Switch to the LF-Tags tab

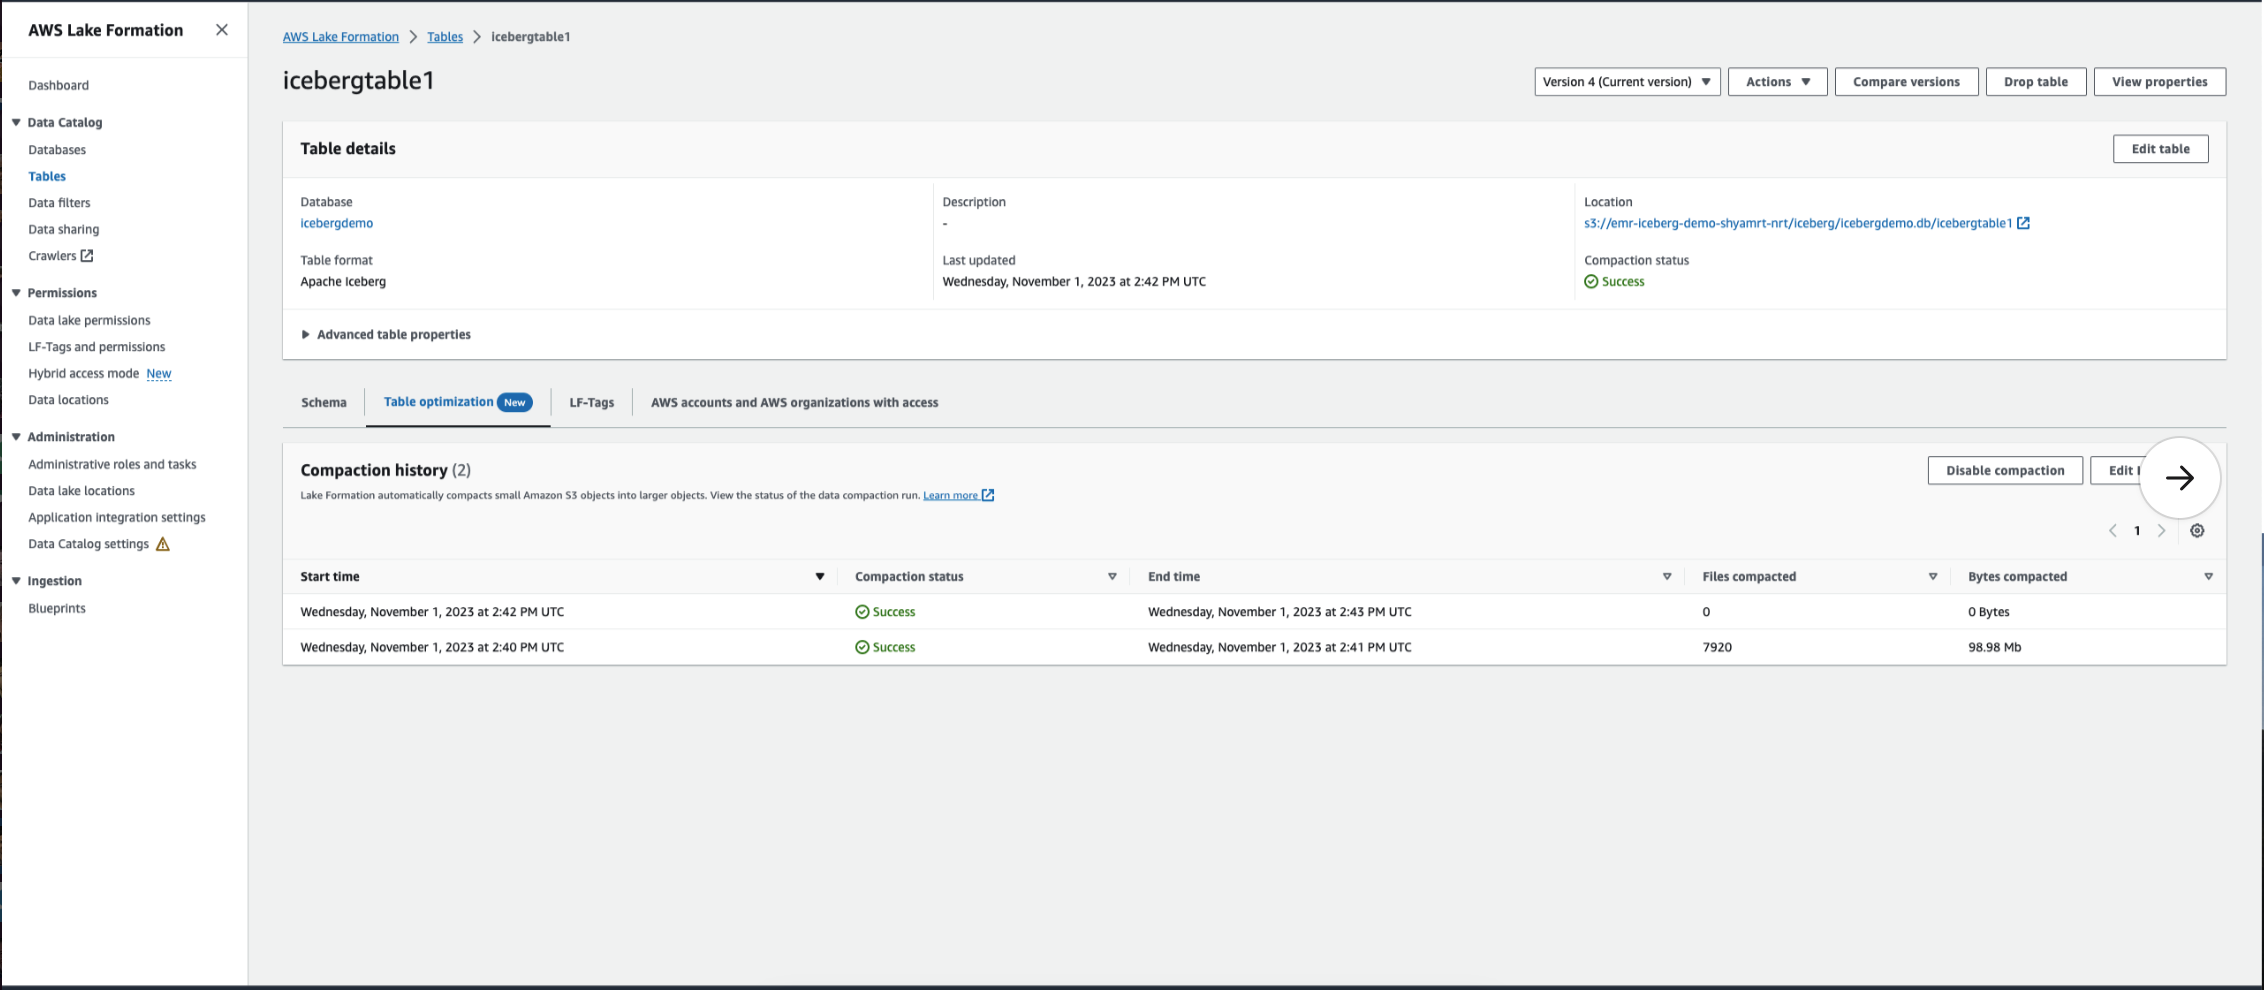point(591,403)
